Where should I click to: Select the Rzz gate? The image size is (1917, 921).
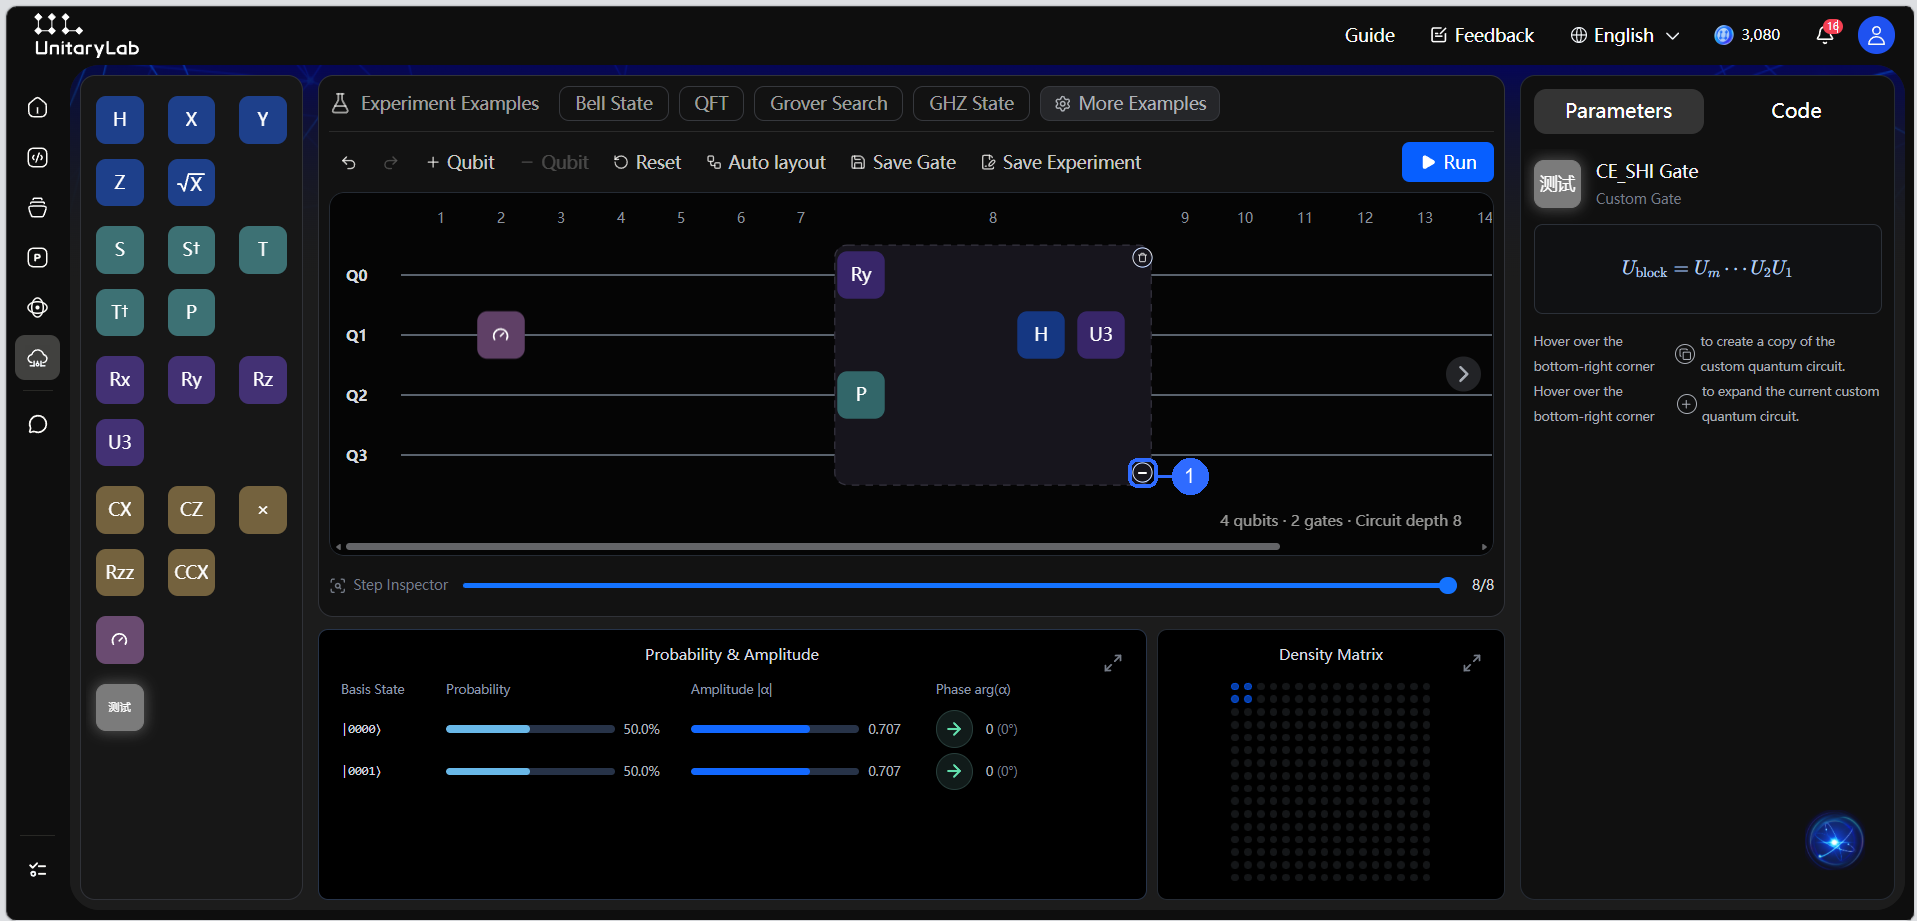coord(120,572)
